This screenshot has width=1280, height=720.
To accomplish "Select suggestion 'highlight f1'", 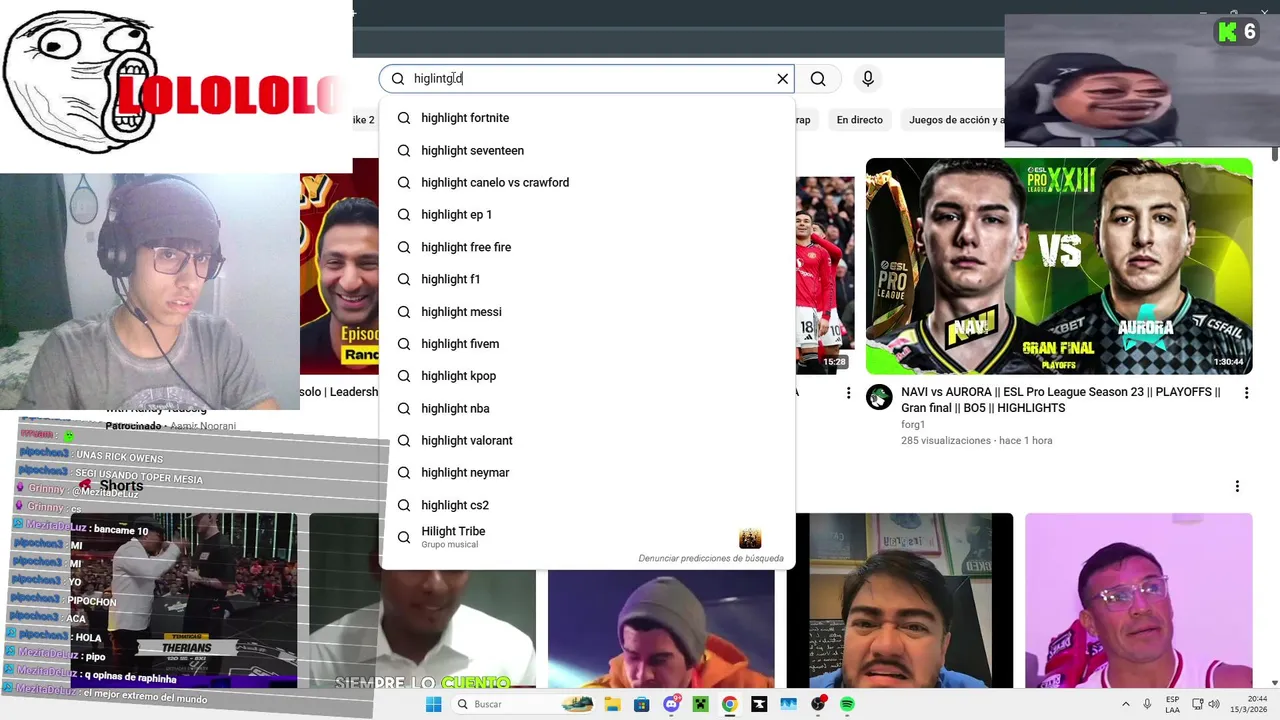I will click(x=587, y=279).
